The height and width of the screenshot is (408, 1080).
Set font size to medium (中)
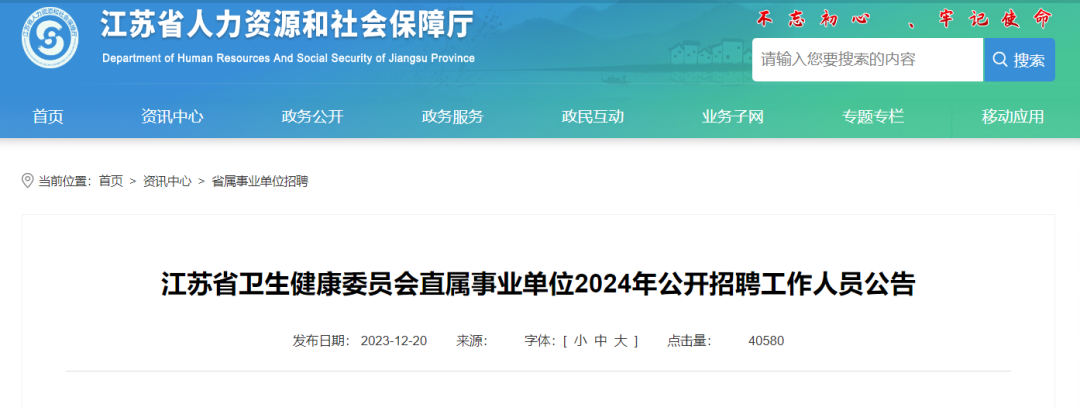600,341
